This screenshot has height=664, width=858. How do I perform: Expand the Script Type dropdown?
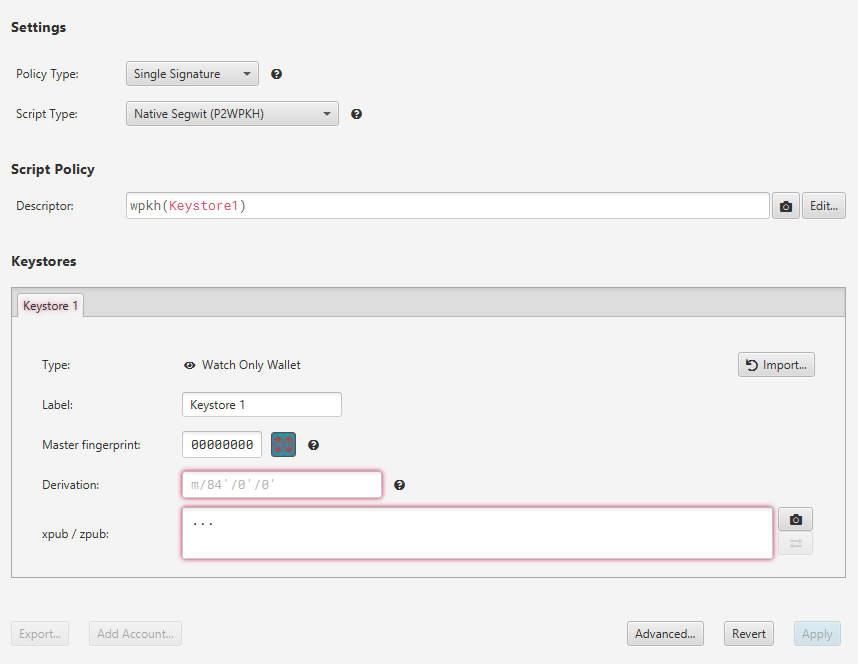click(232, 114)
